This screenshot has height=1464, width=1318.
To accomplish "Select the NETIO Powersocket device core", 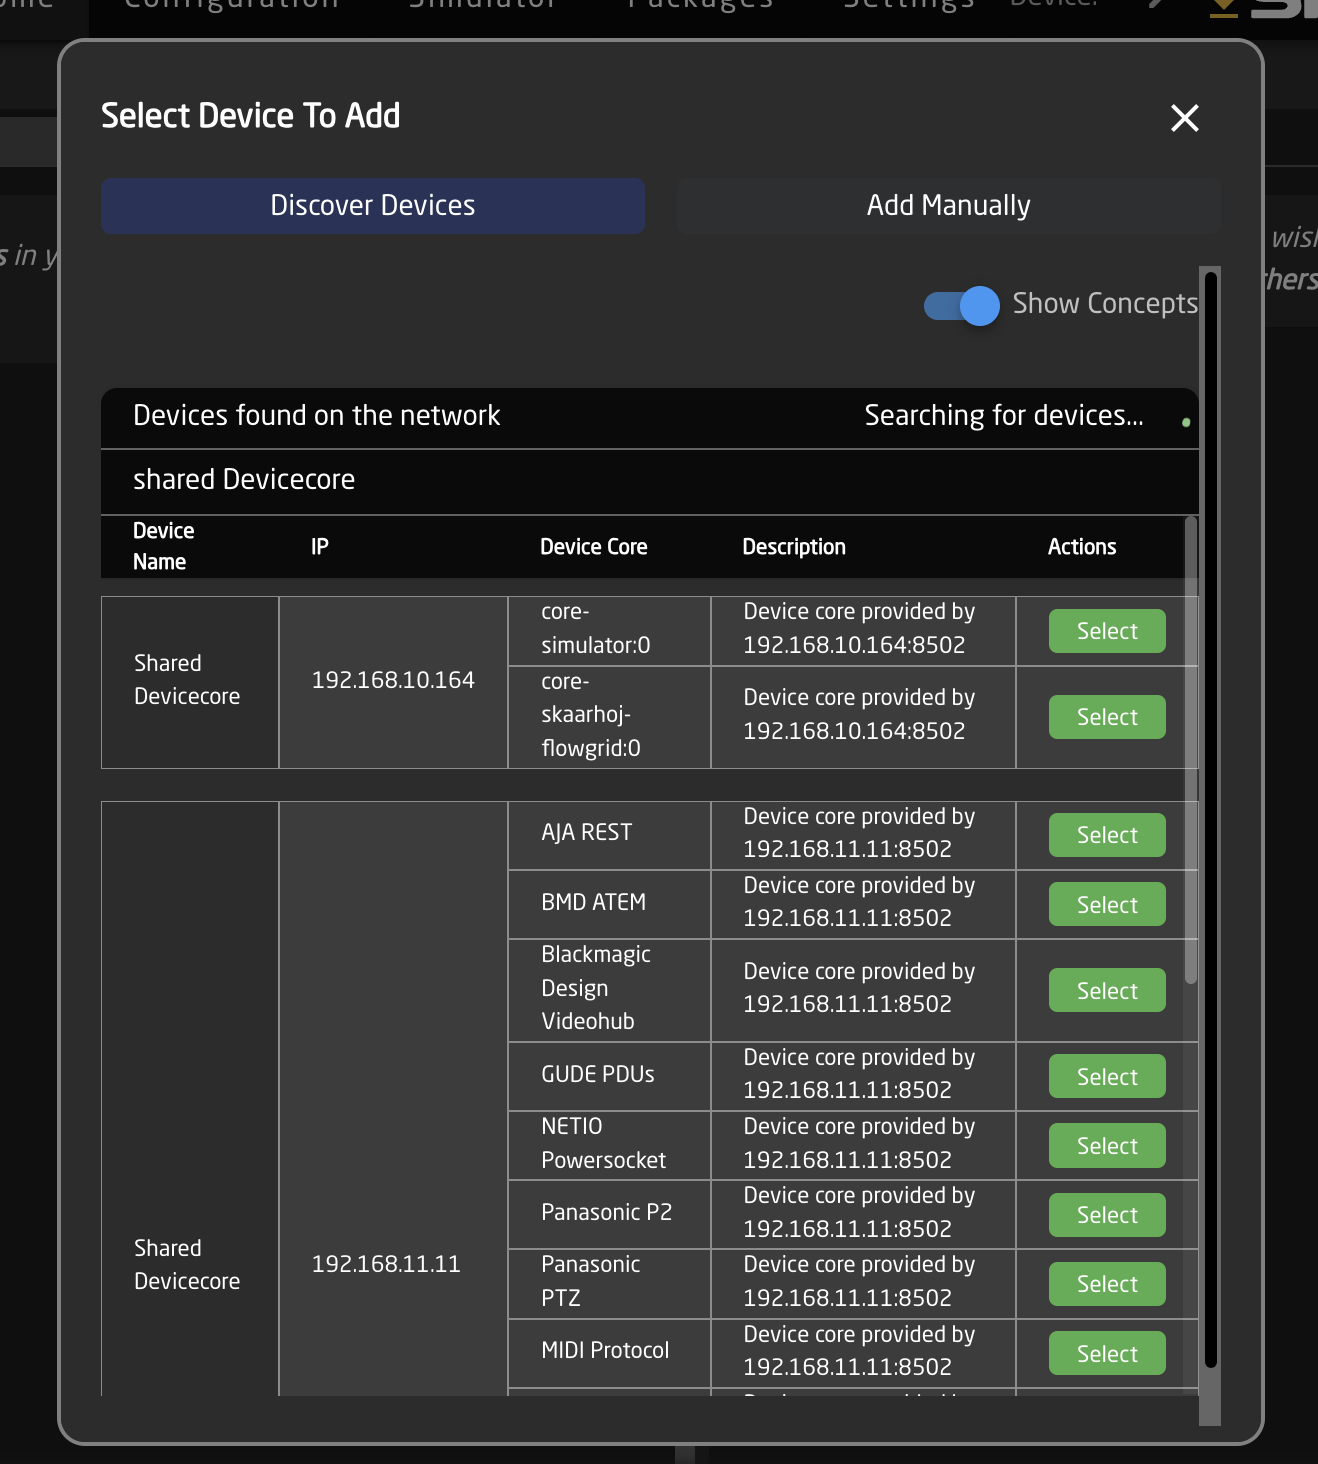I will coord(1106,1146).
